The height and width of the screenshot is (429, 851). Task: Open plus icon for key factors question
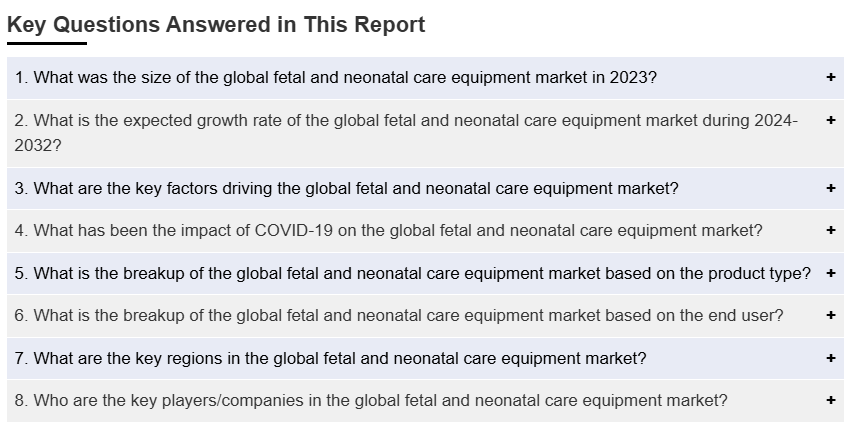point(830,188)
